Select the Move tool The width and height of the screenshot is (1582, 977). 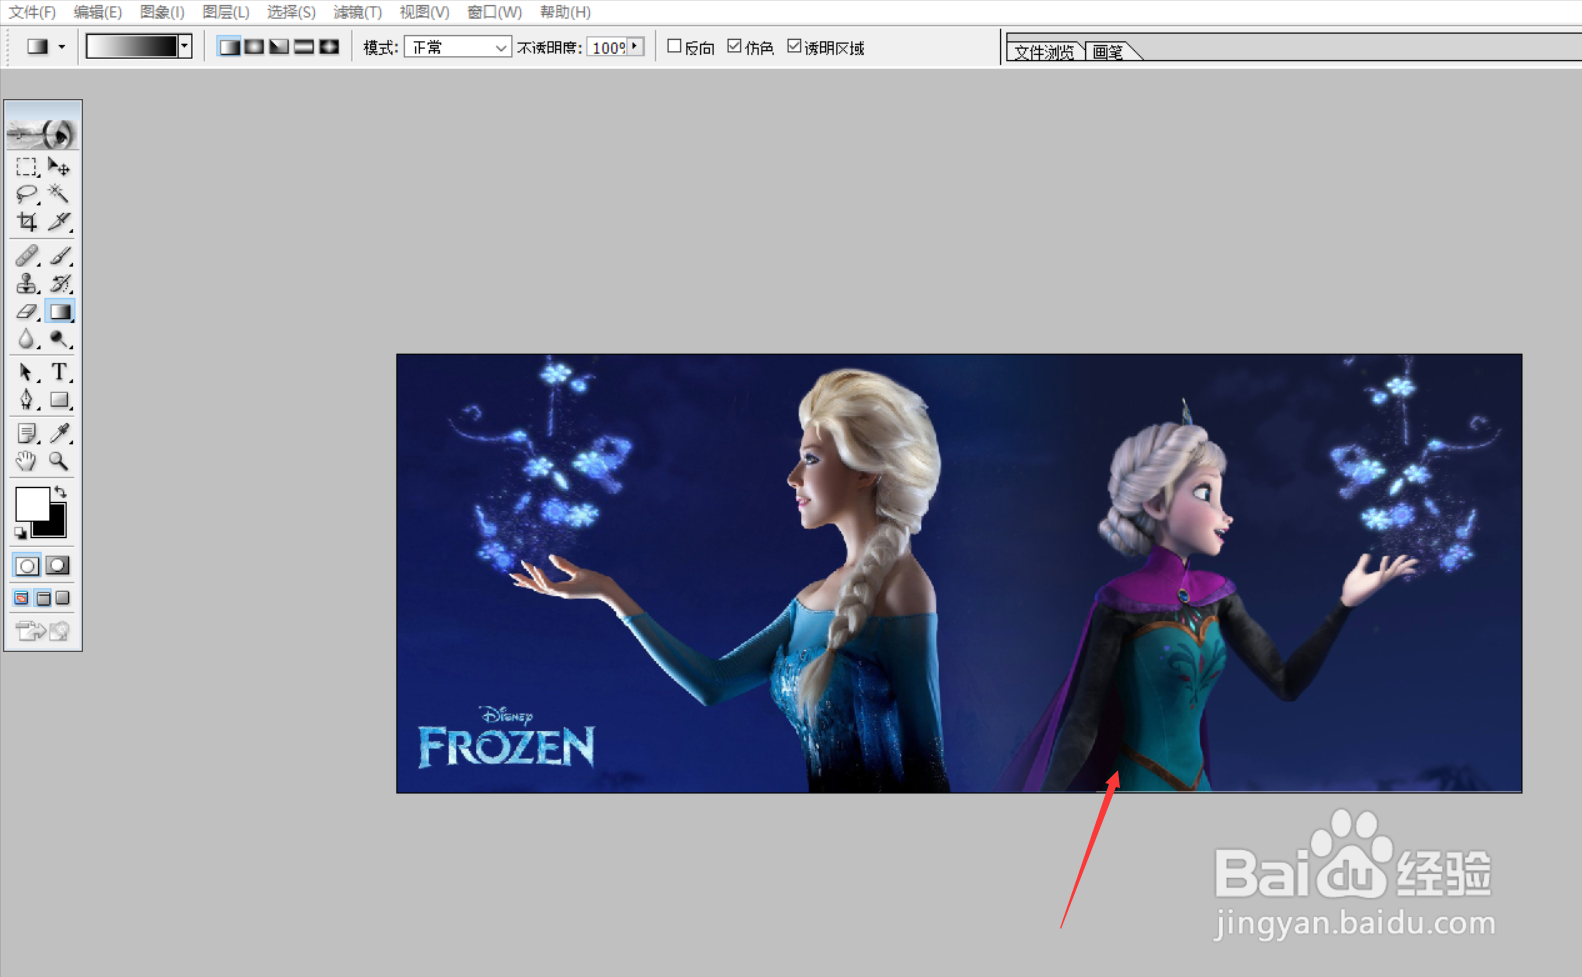click(x=59, y=167)
